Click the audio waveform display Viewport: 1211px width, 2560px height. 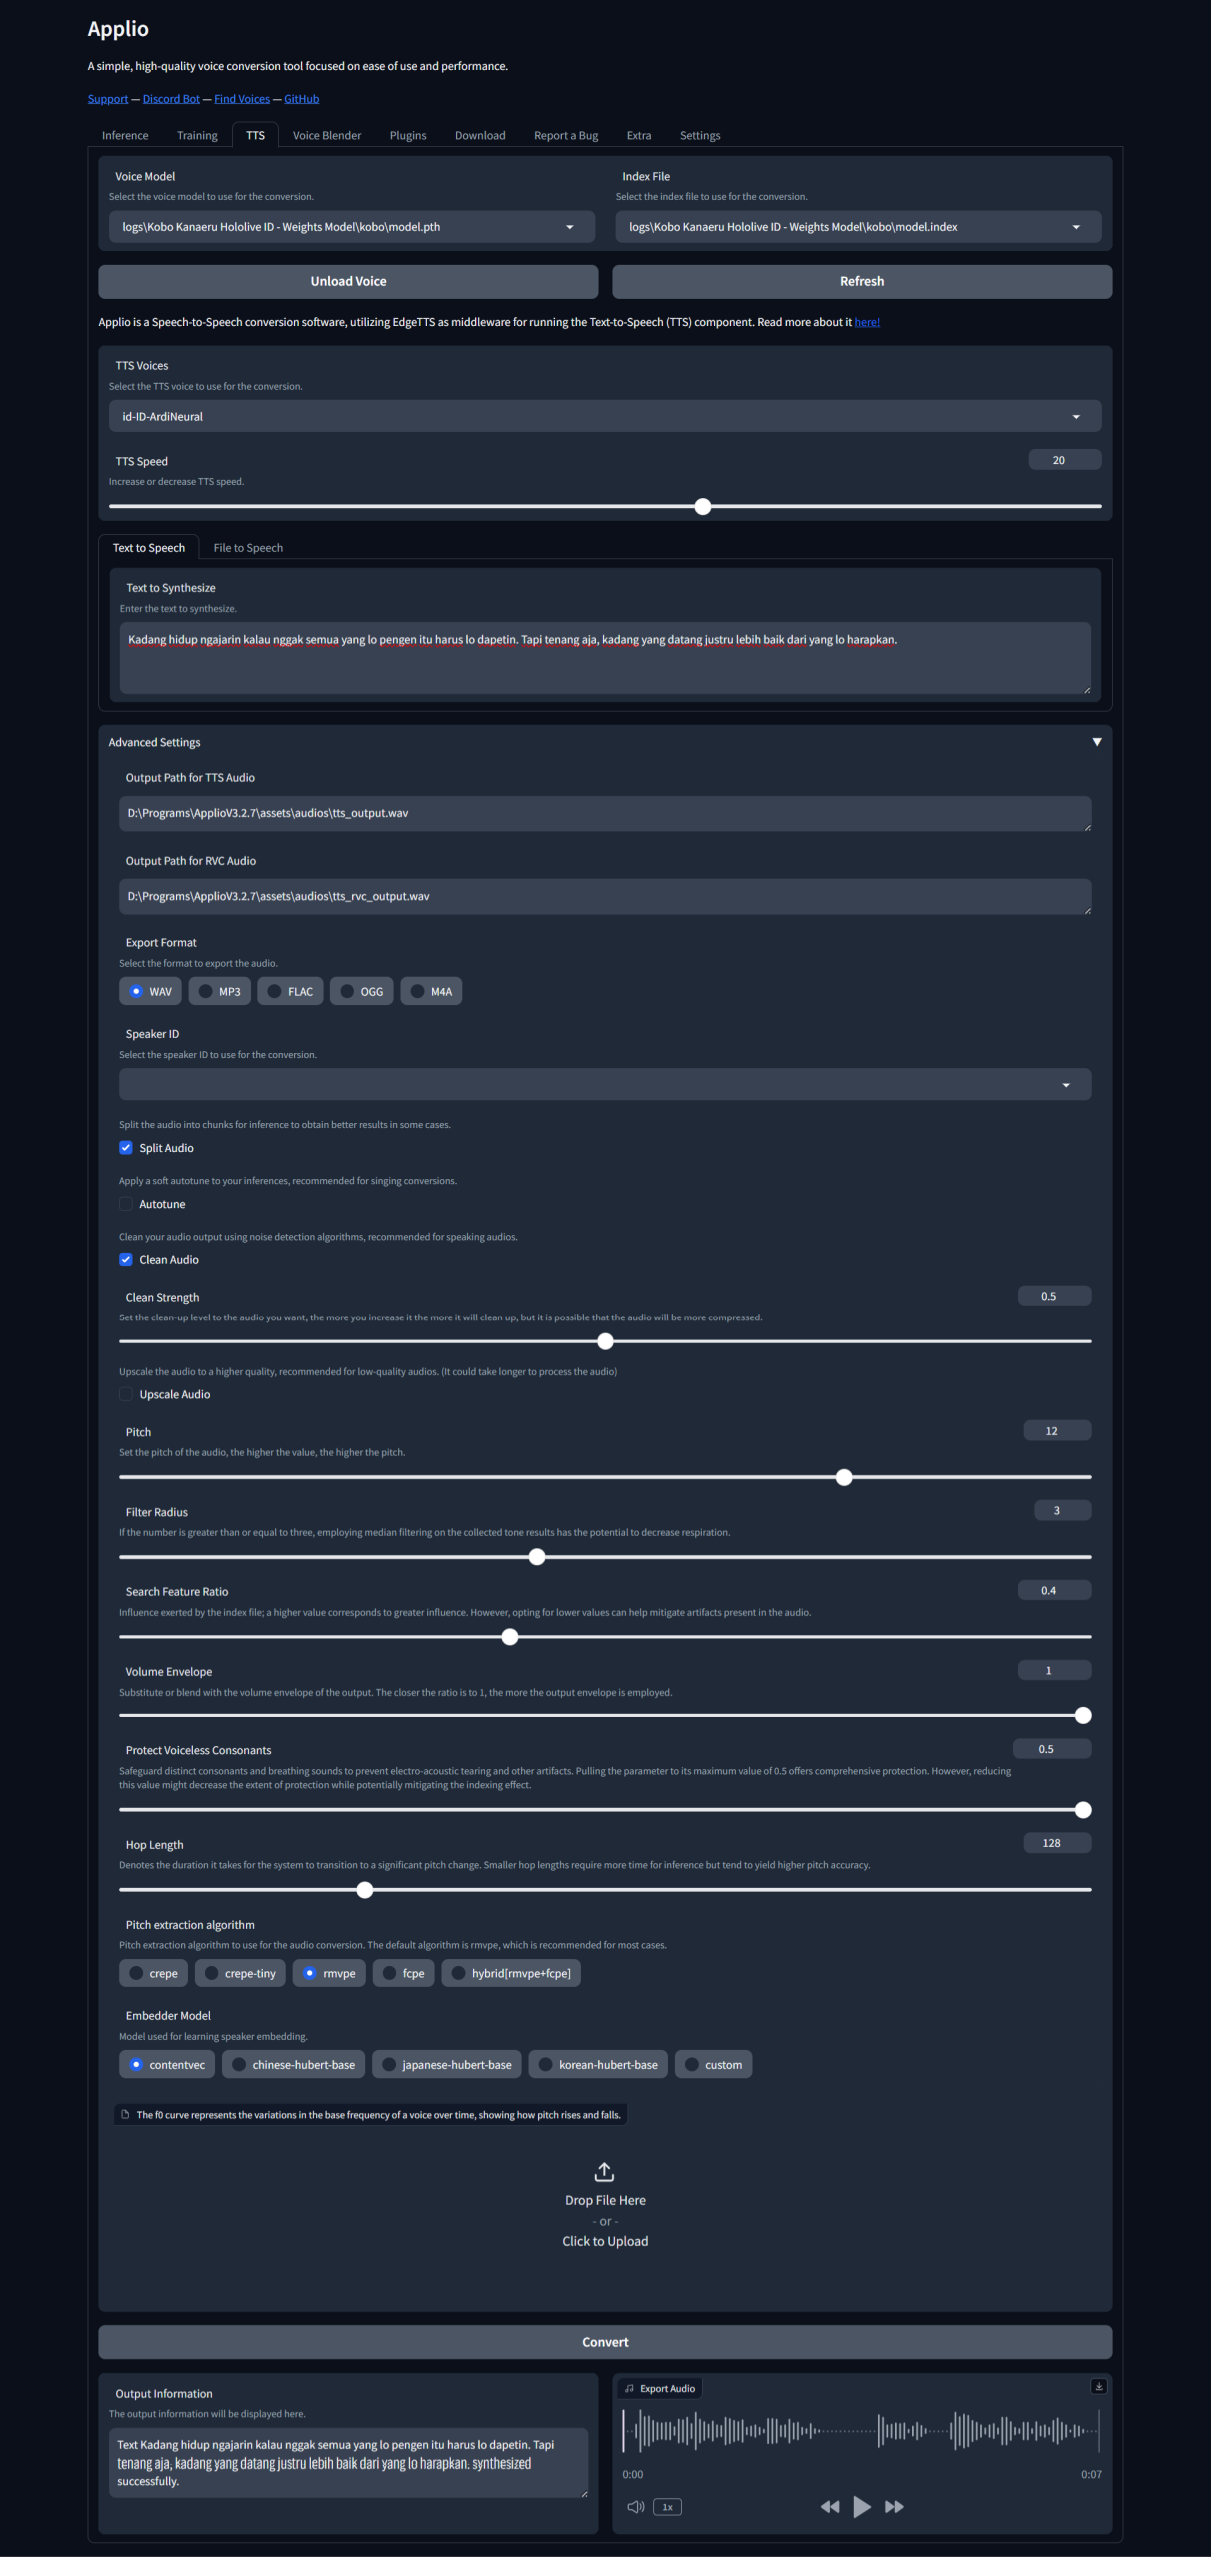[860, 2430]
